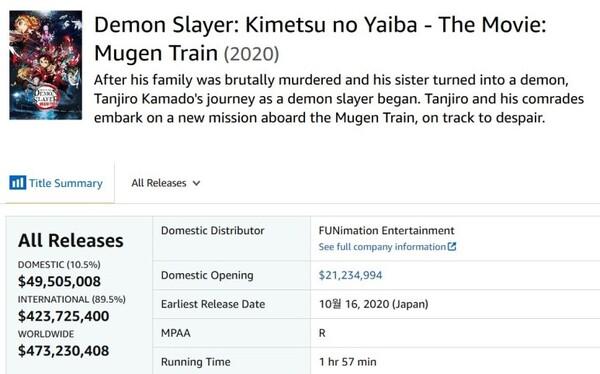Click the Earliest Release Date row label
Image resolution: width=600 pixels, height=374 pixels.
coord(213,304)
